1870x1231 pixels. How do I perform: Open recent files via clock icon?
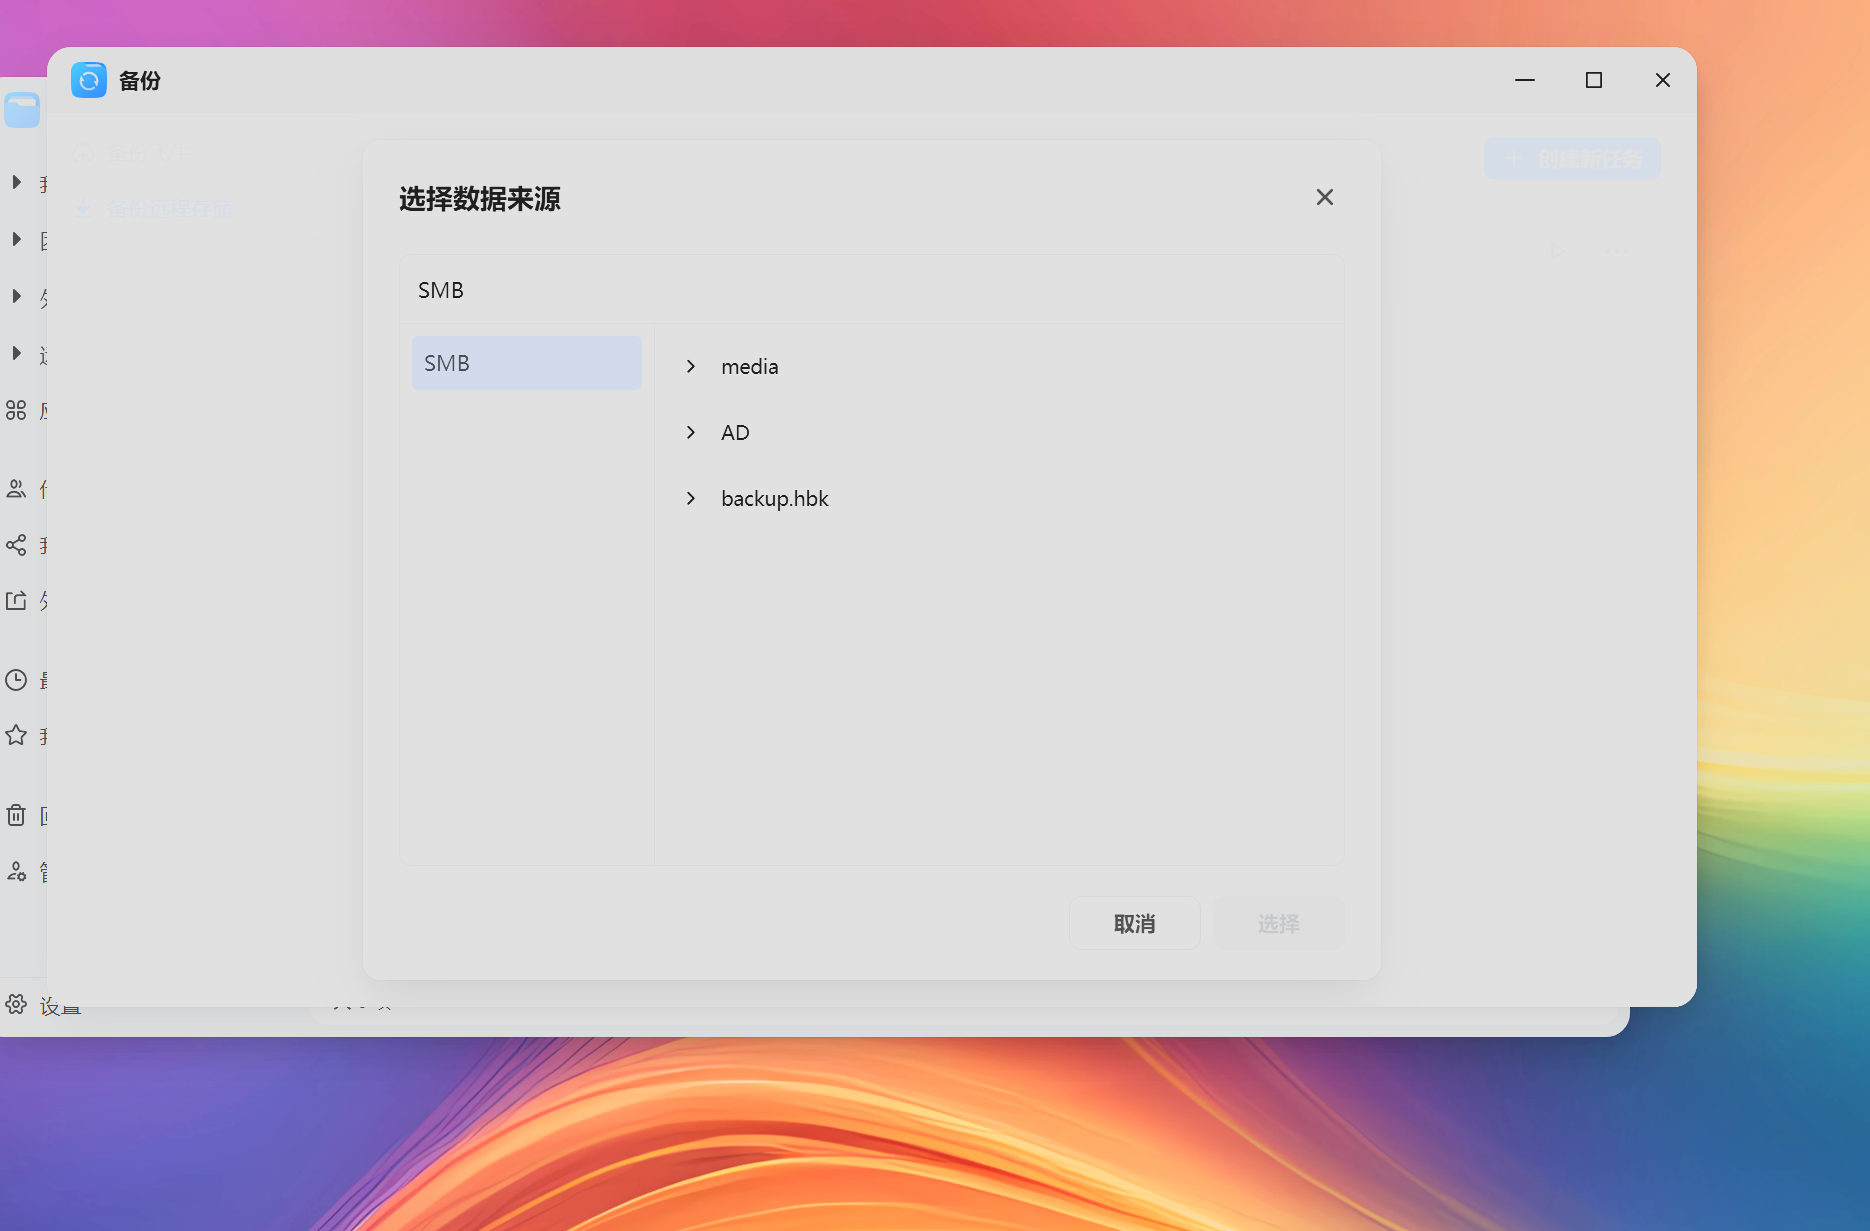point(16,679)
